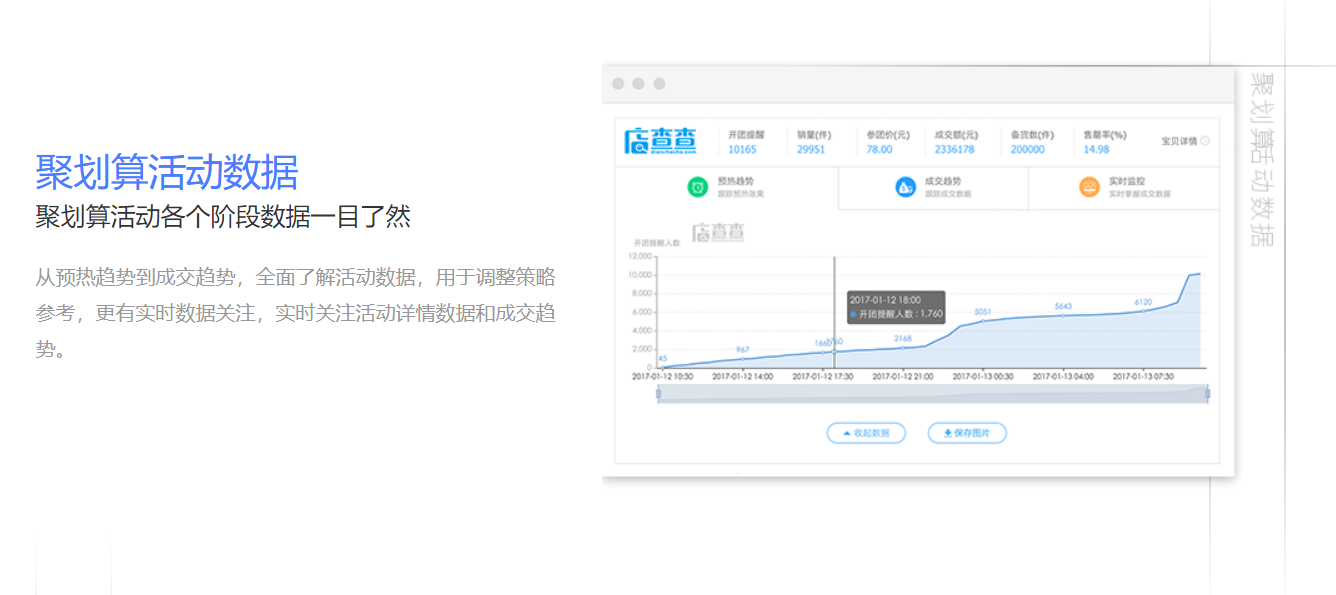Viewport: 1336px width, 595px height.
Task: Click the 6120 data point on chart
Action: pos(1143,312)
